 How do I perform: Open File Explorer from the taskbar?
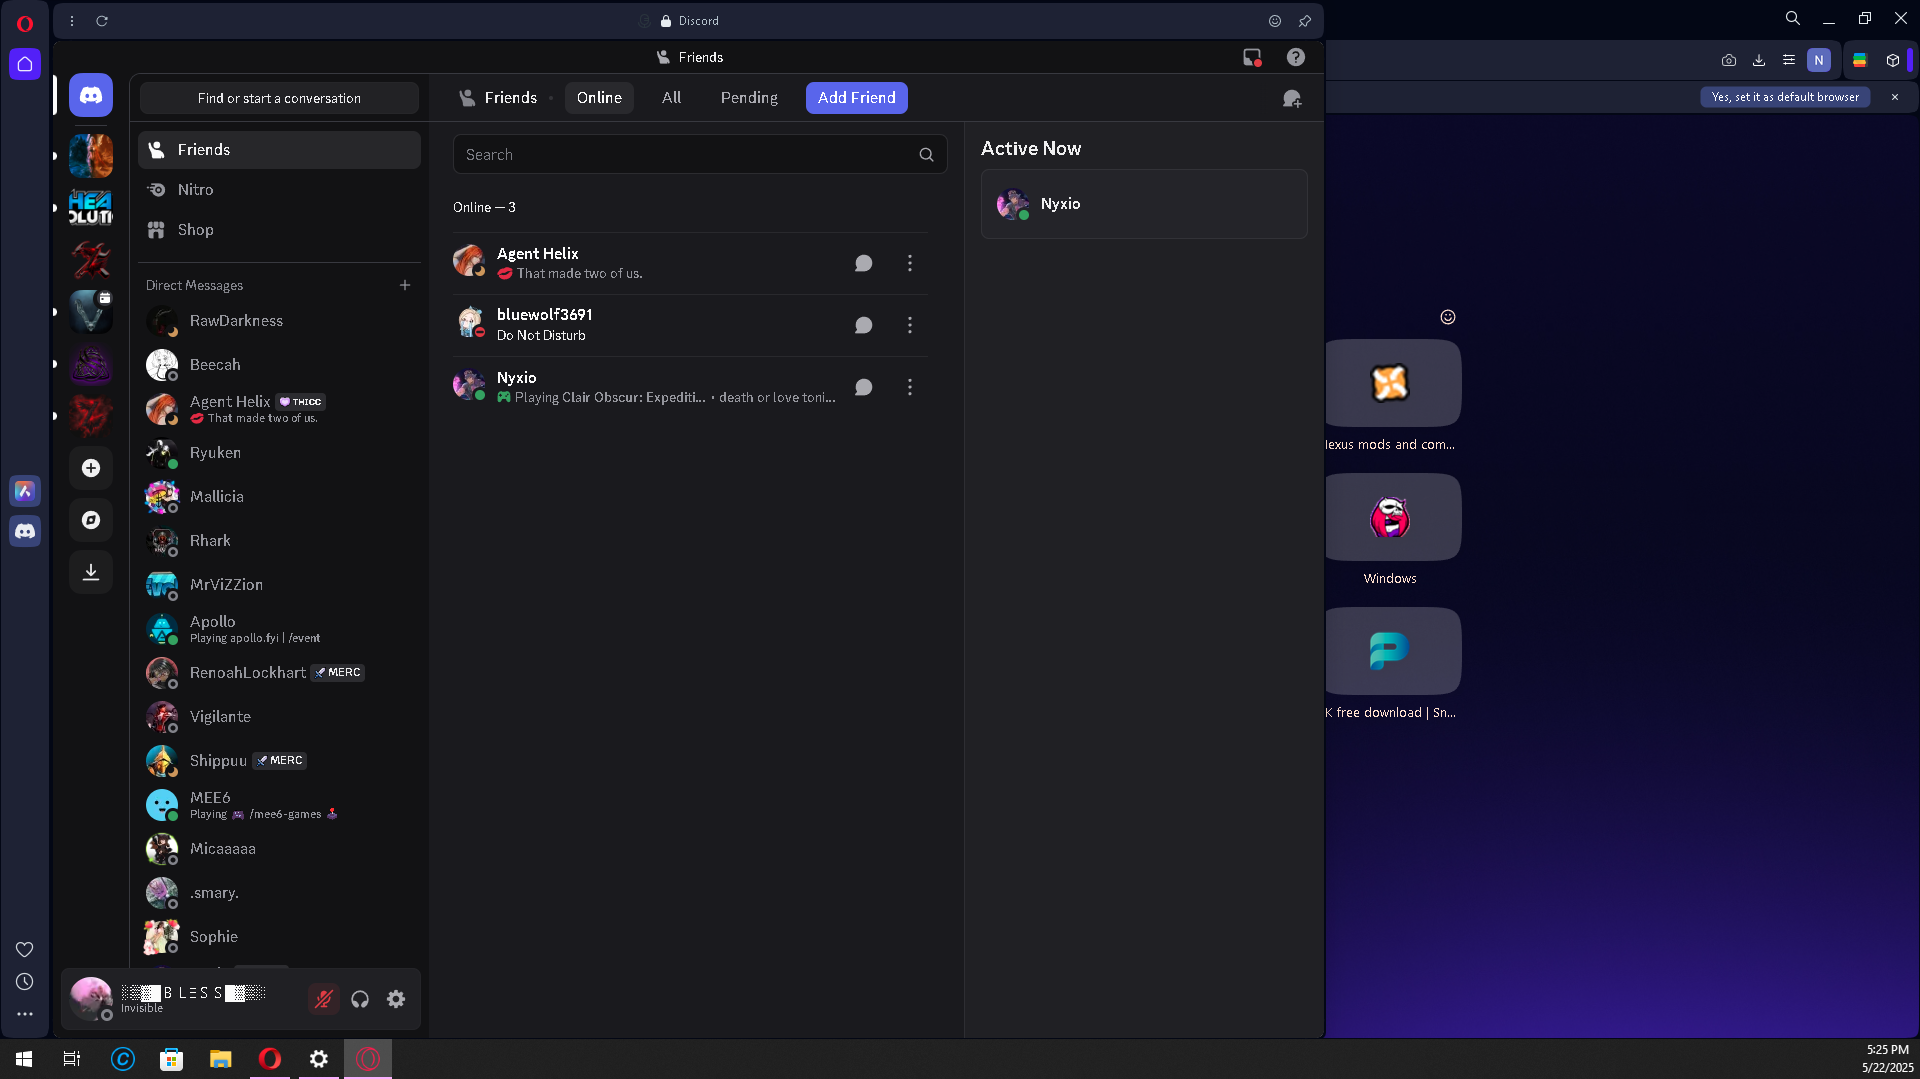click(x=220, y=1059)
